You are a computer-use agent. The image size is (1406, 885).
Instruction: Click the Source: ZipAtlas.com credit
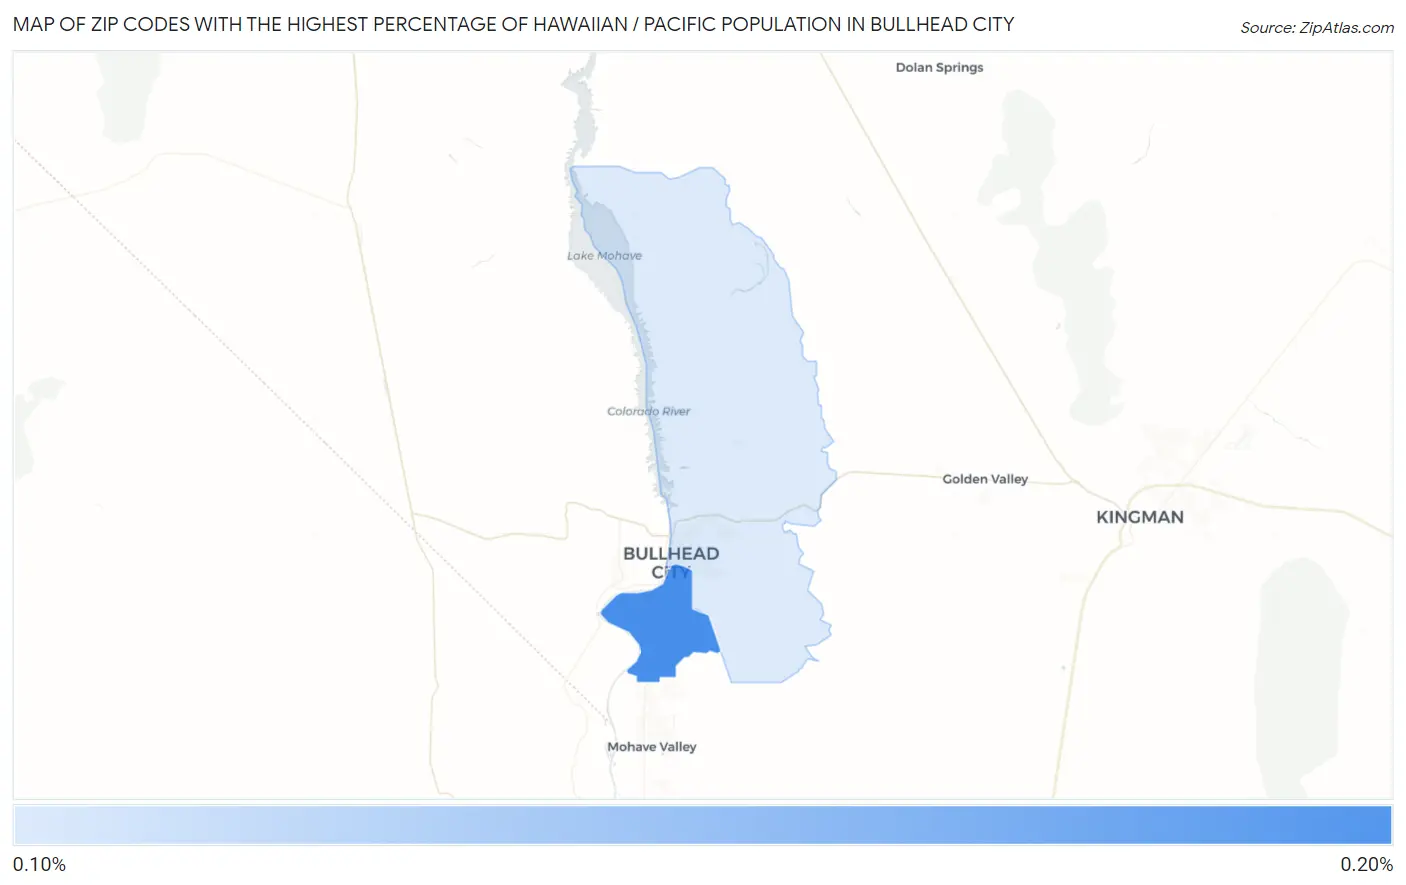coord(1317,28)
